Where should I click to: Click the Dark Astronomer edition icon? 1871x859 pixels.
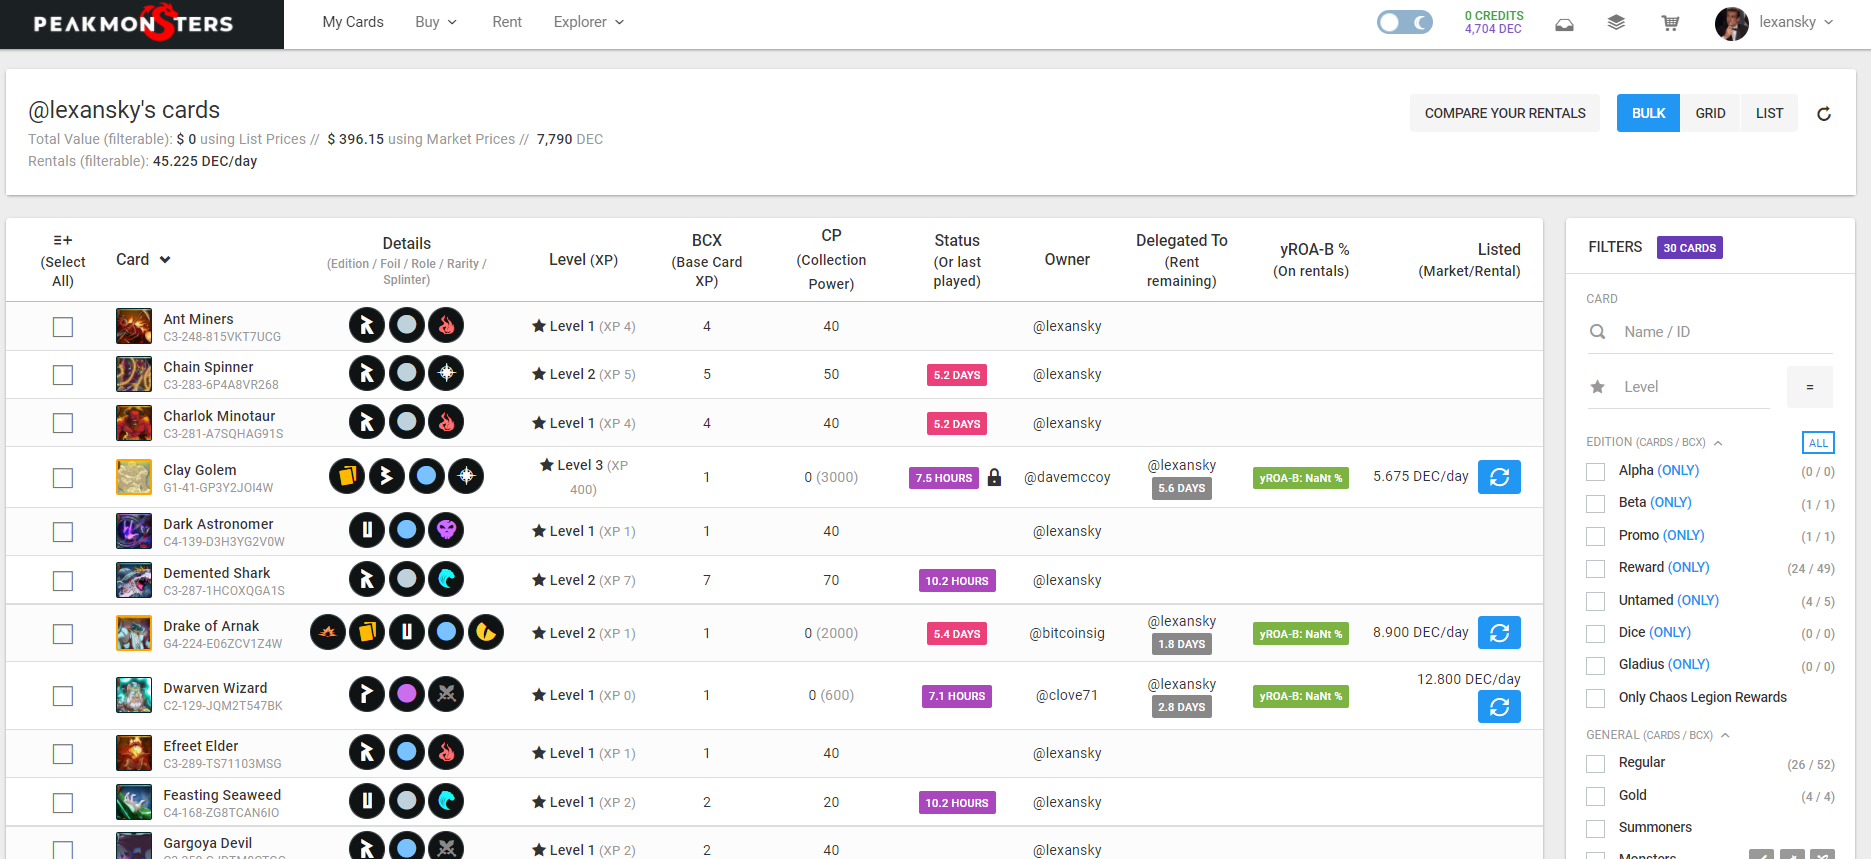coord(367,530)
